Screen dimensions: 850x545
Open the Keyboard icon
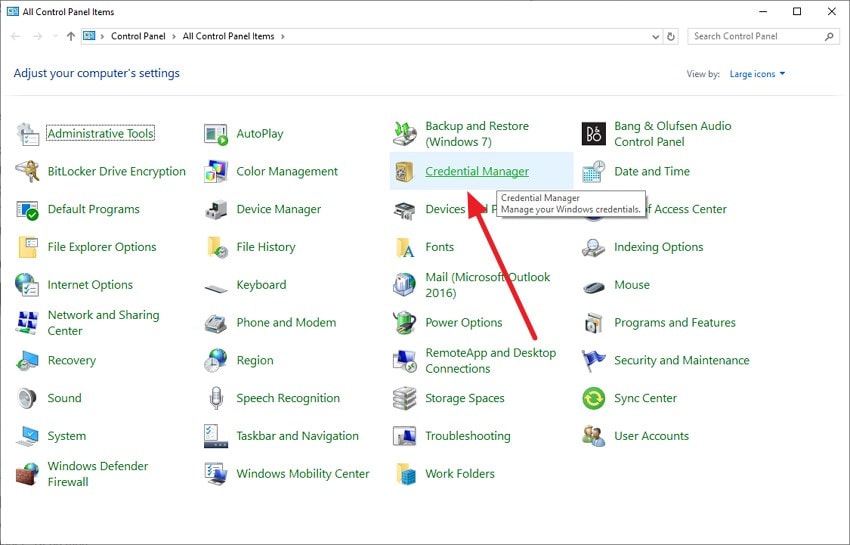pyautogui.click(x=216, y=288)
